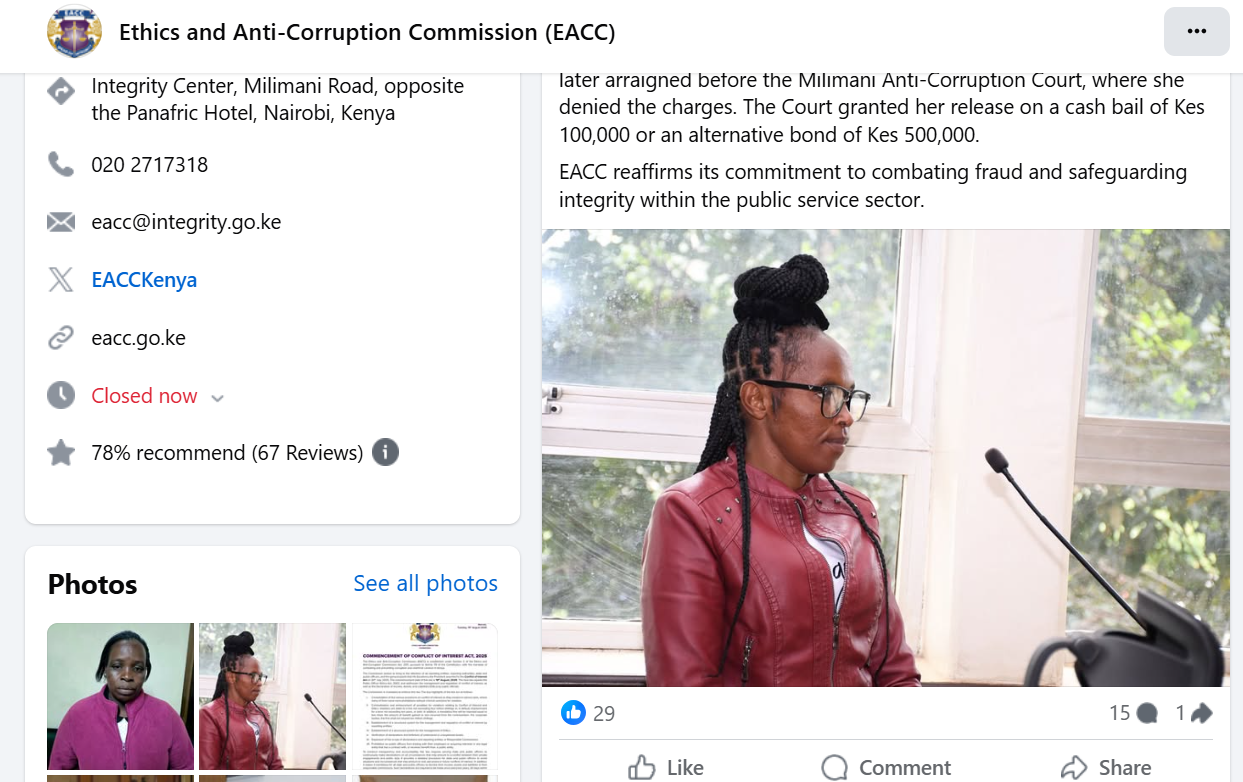Open the woman in purple jacket thumbnail

(120, 696)
